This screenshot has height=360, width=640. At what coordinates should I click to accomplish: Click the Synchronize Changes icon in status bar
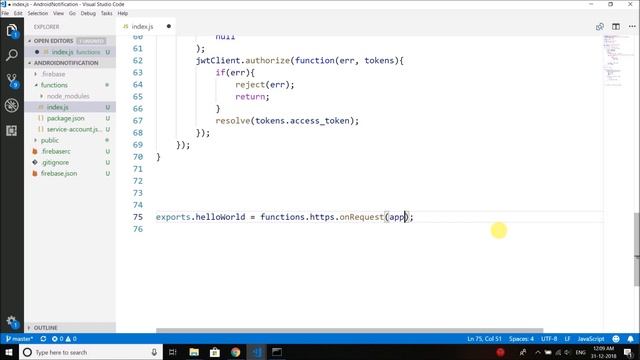[x=43, y=339]
